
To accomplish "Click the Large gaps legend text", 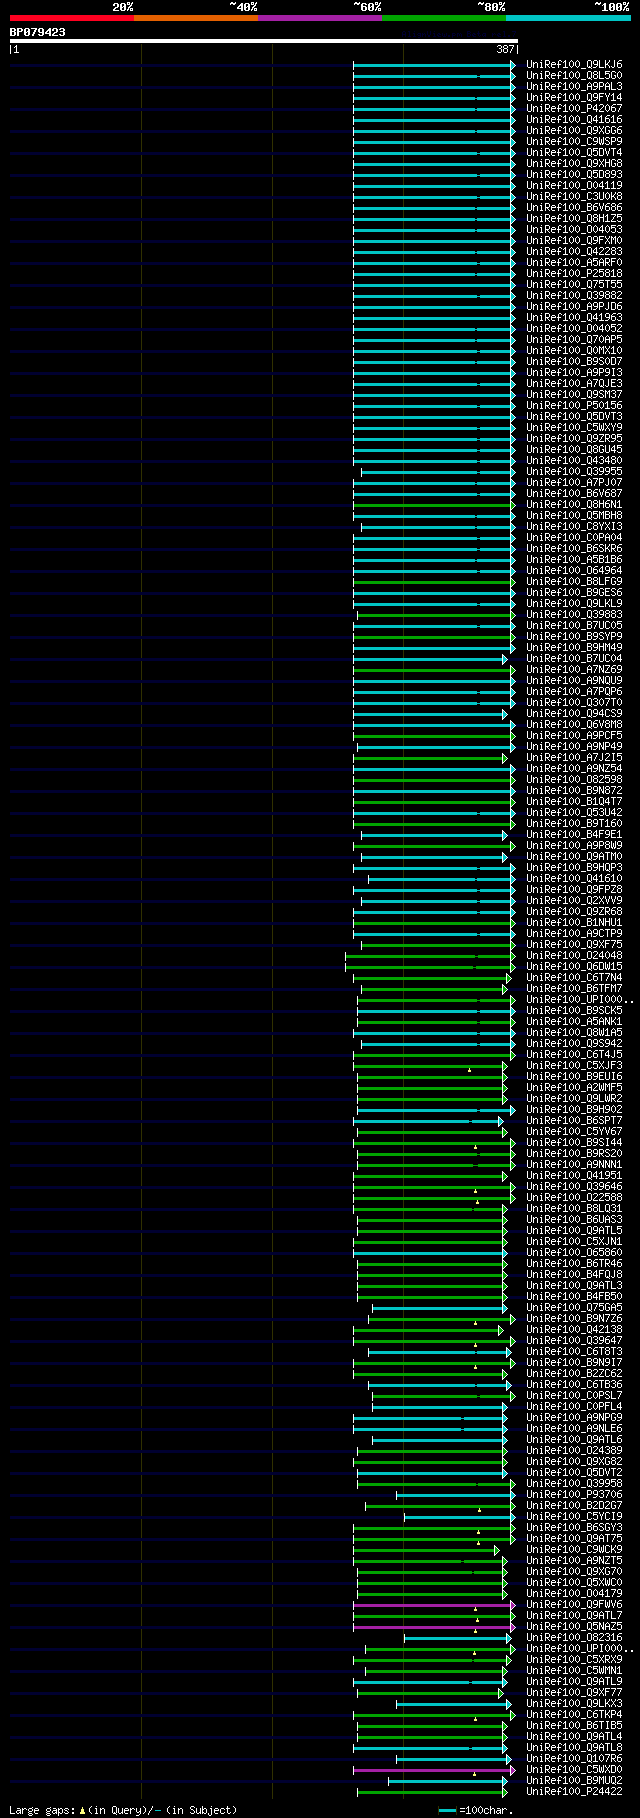I will coord(123,1810).
